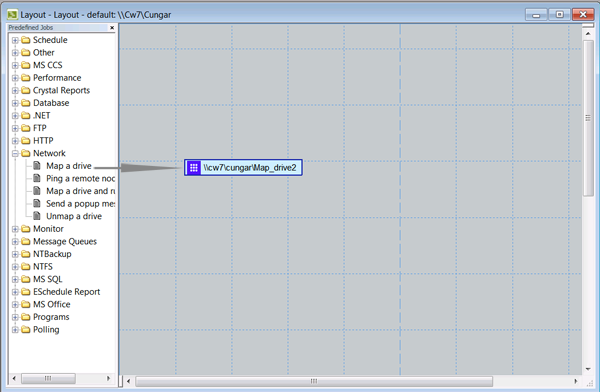
Task: Select the Map a drive document icon
Action: pyautogui.click(x=37, y=165)
